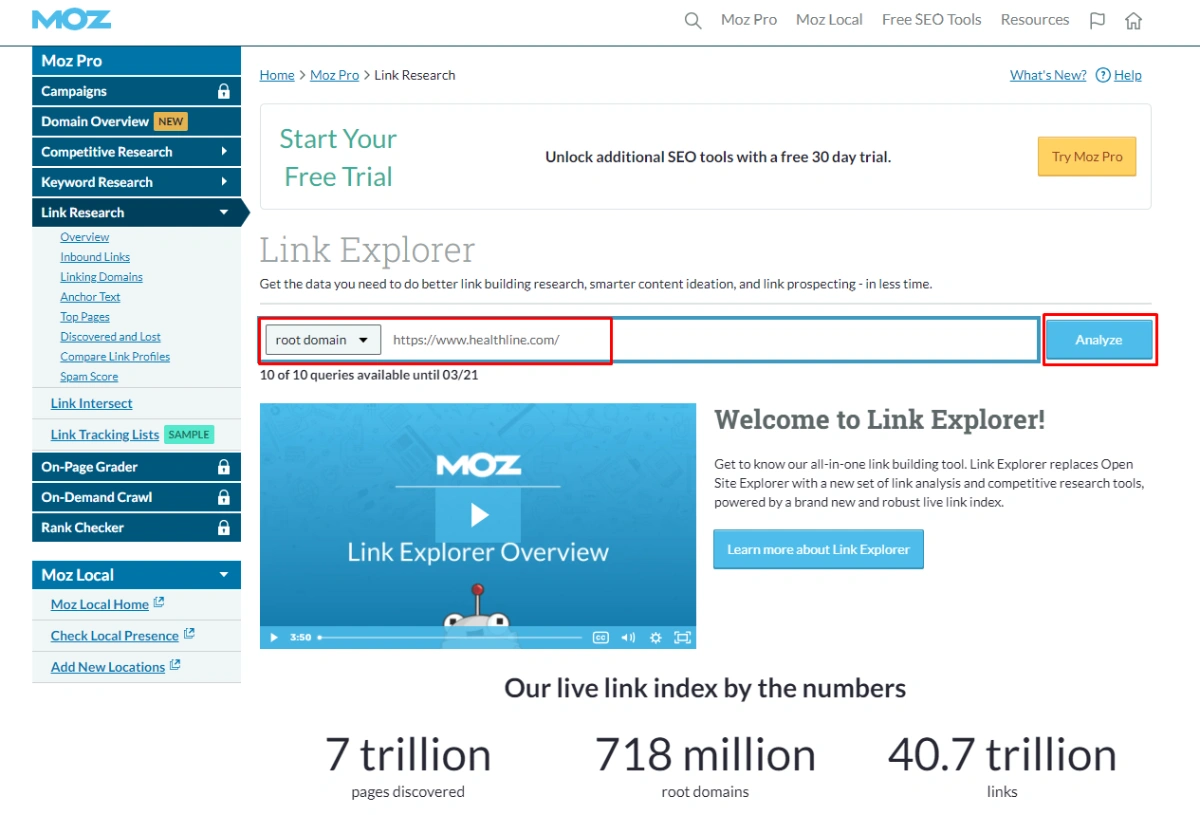Viewport: 1200px width, 815px height.
Task: Go to Home in the breadcrumb
Action: [x=277, y=75]
